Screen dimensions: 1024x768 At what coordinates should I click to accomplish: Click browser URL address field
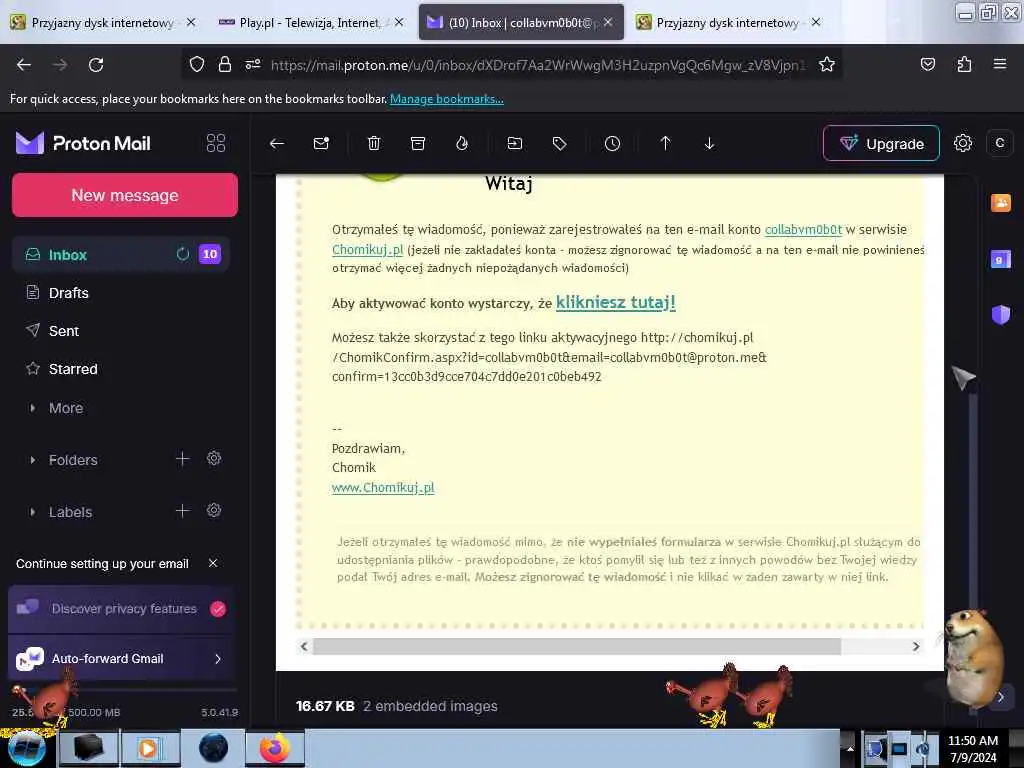[539, 65]
